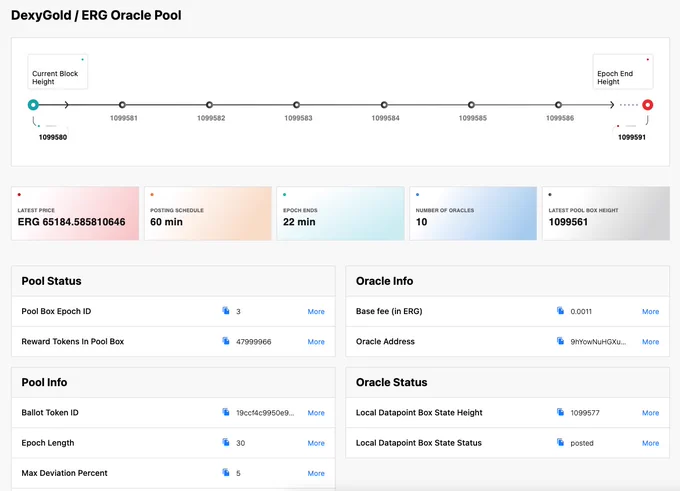Copy the Oracle Address
Screen dimensions: 680x491
(560, 341)
